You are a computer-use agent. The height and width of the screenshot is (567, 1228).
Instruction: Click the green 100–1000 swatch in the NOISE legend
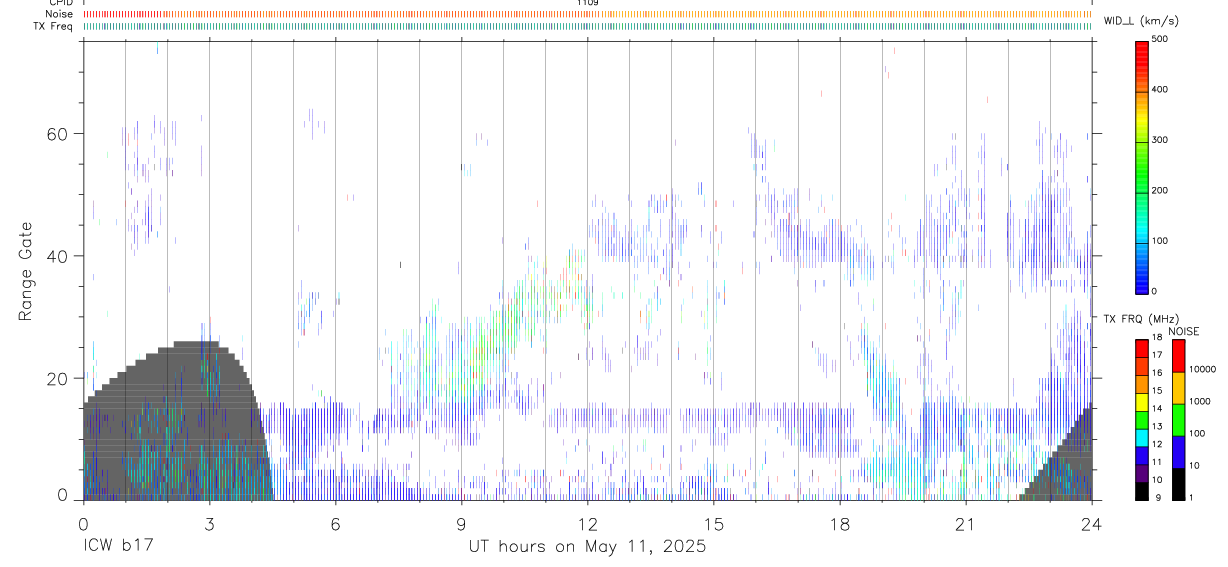[1178, 419]
